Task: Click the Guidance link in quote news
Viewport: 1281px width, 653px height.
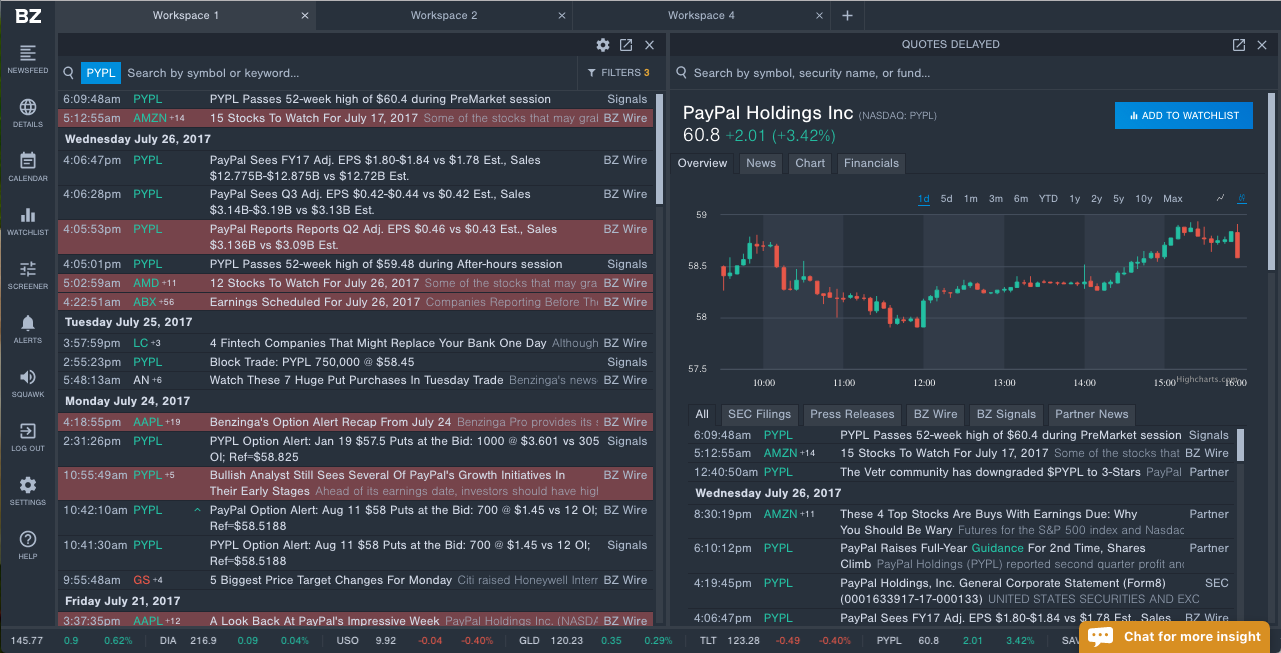Action: coord(997,548)
